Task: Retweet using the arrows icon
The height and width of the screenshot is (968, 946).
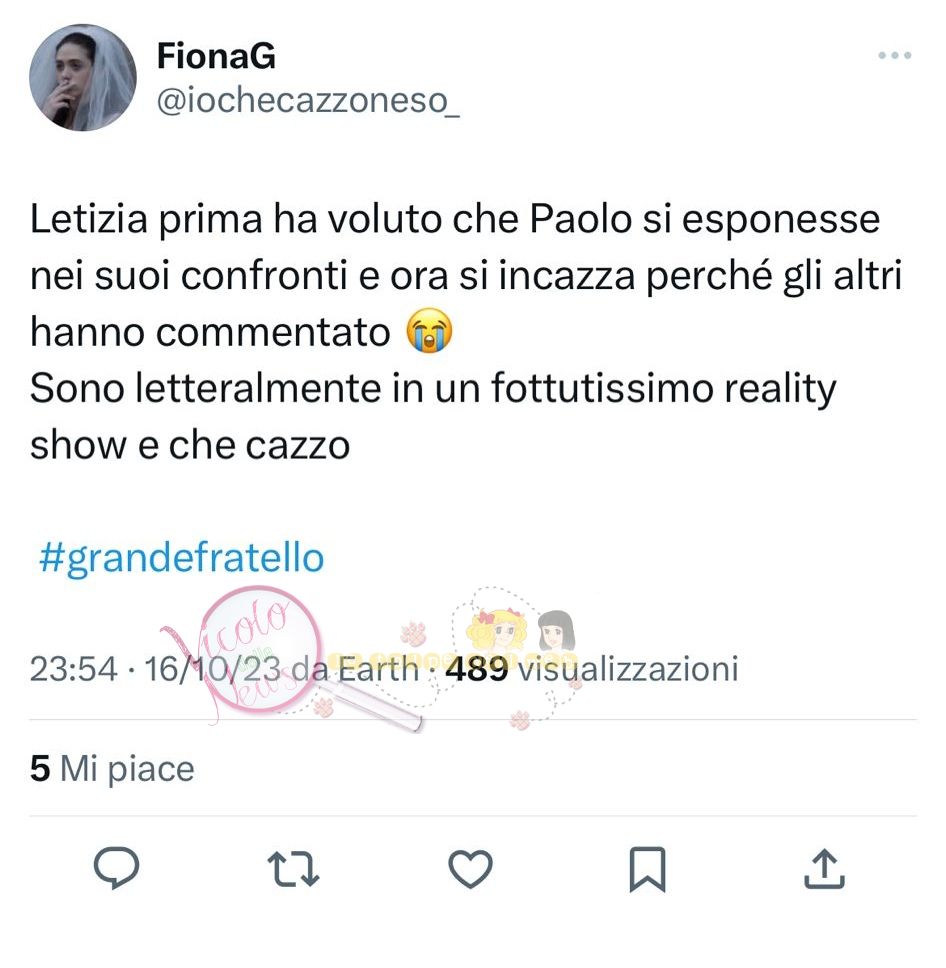Action: click(293, 869)
